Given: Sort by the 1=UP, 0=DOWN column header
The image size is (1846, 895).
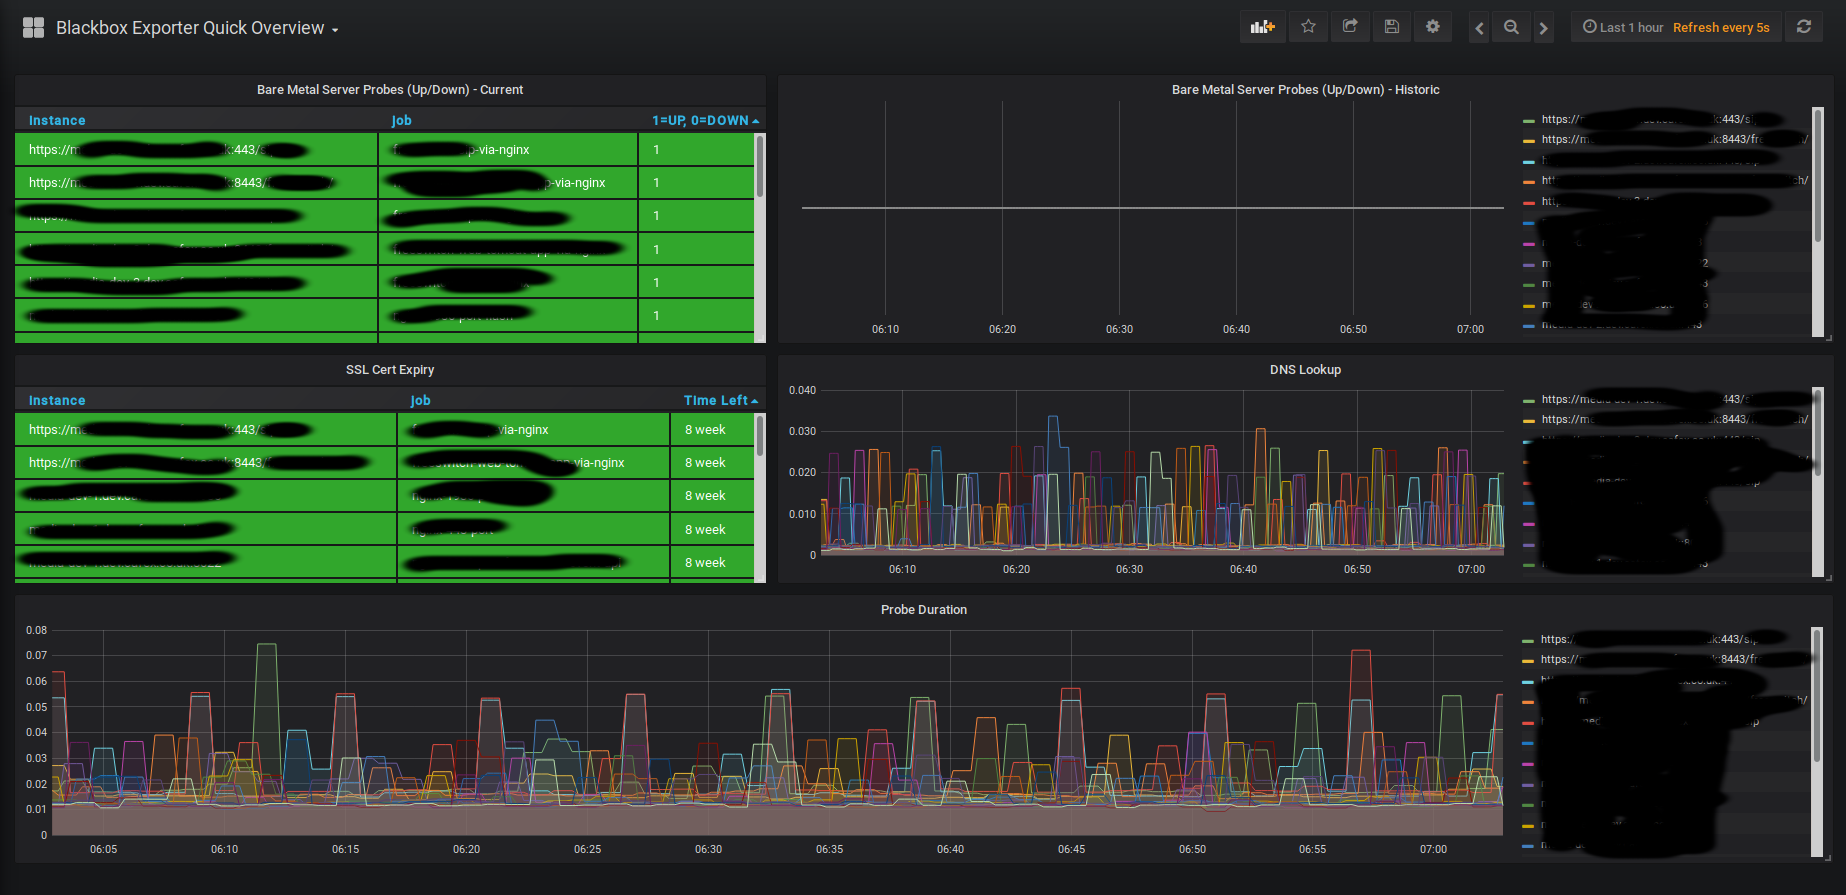Looking at the screenshot, I should coord(705,121).
